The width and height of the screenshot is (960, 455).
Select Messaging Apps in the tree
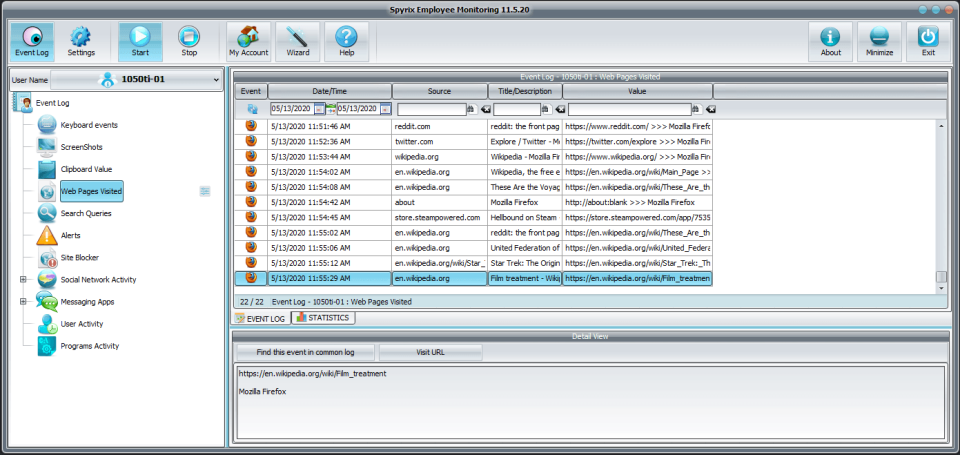tap(87, 301)
